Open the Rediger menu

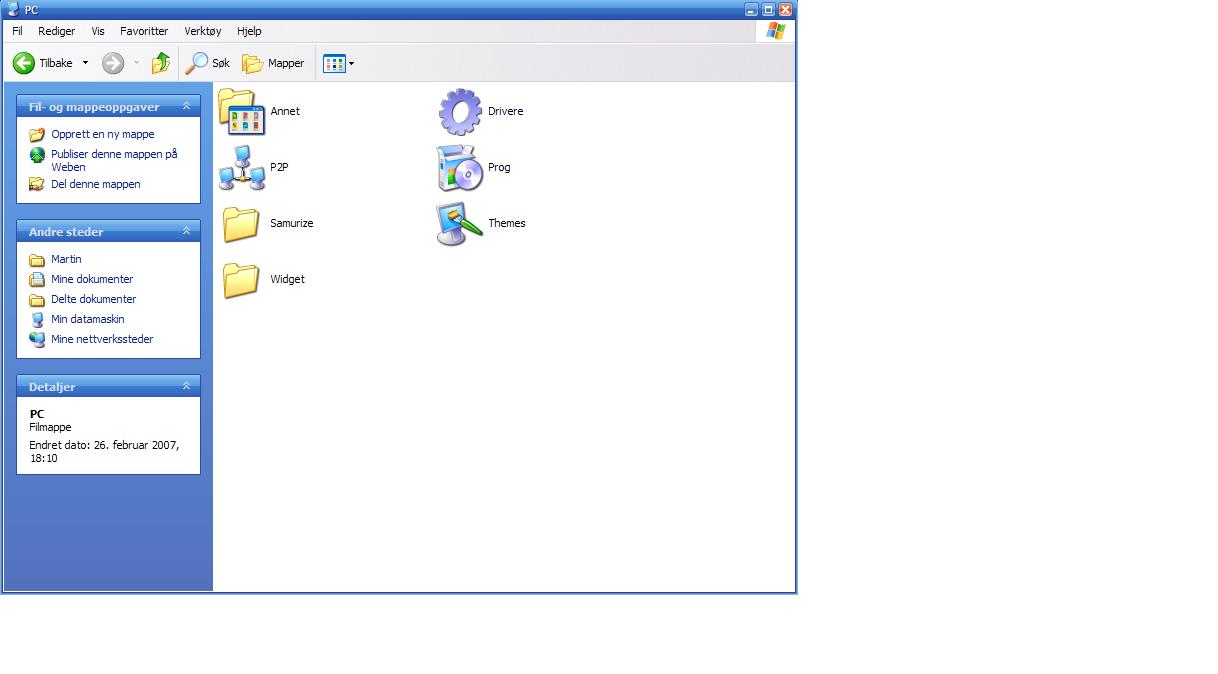(57, 31)
